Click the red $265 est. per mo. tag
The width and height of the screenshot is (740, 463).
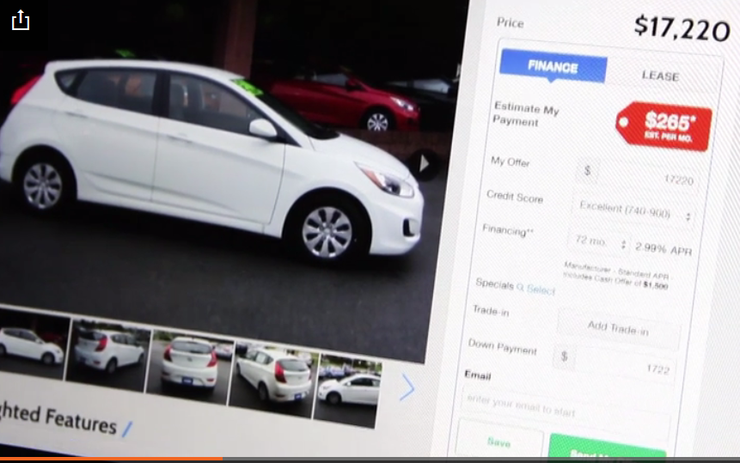pos(665,126)
